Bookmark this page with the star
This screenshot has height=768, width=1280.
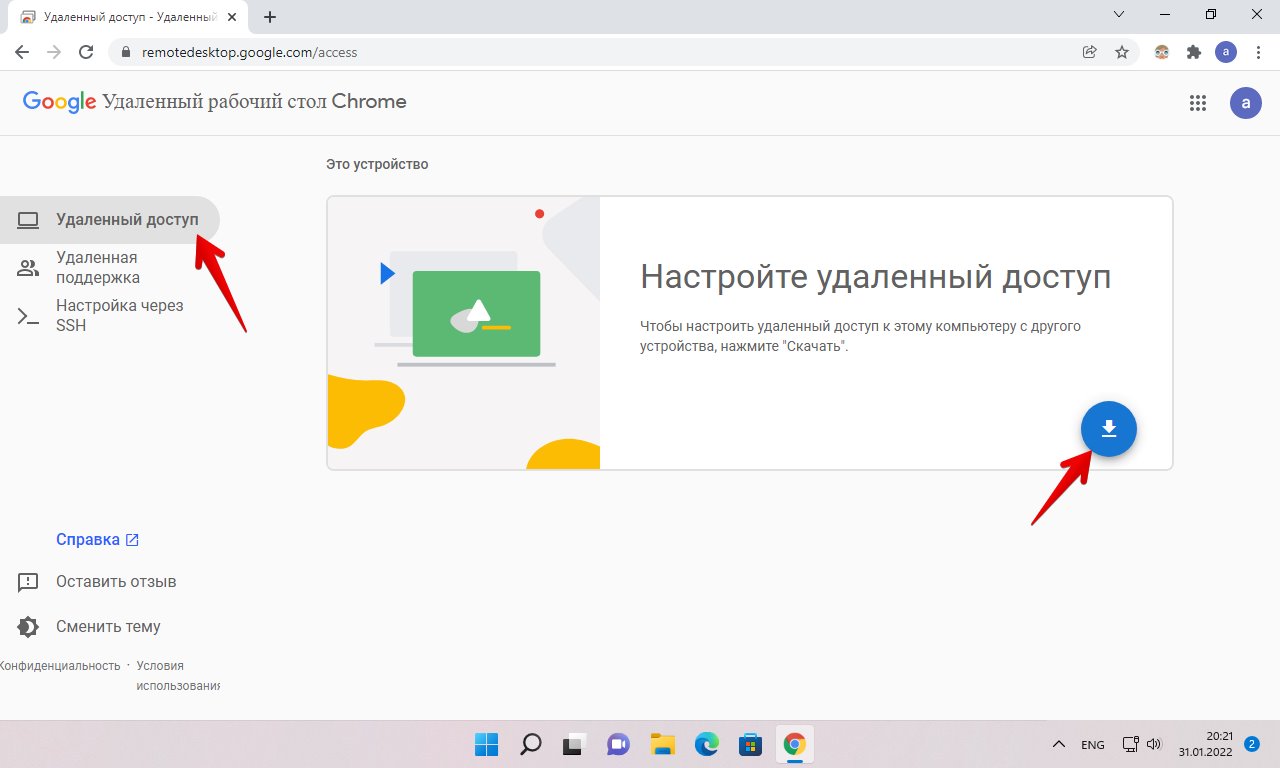[1122, 52]
